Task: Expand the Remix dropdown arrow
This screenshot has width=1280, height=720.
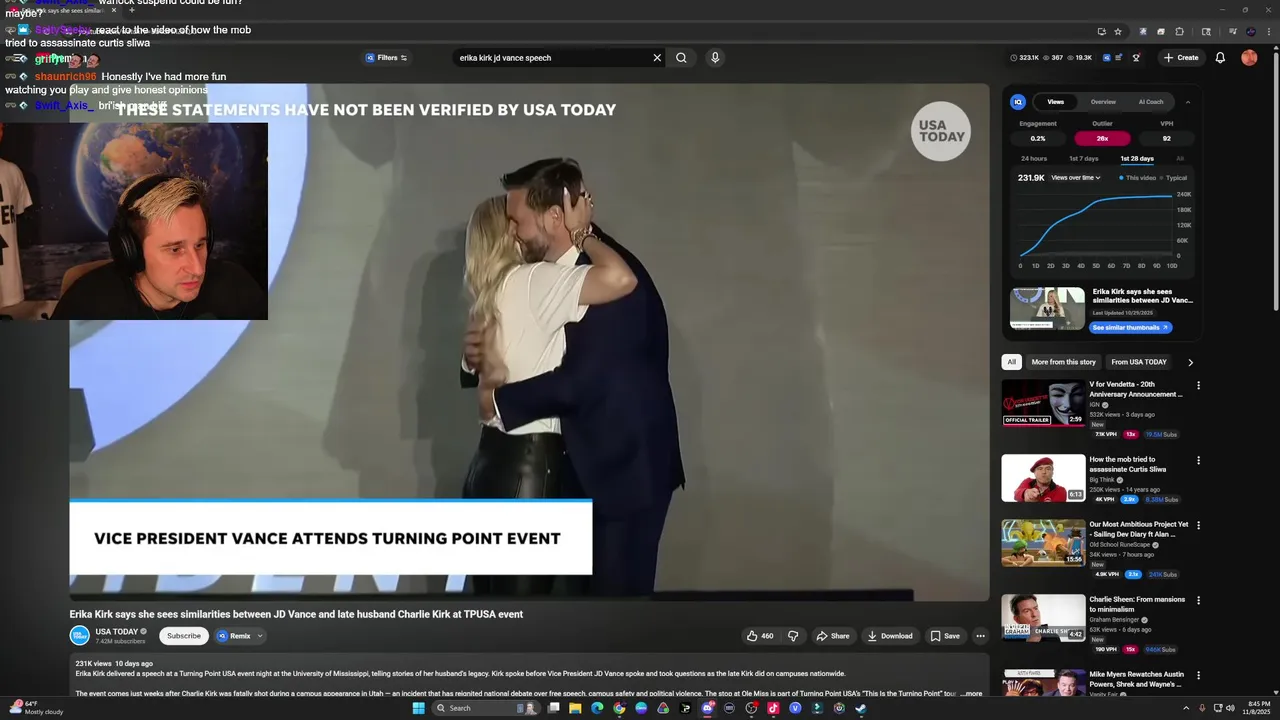Action: click(x=260, y=636)
